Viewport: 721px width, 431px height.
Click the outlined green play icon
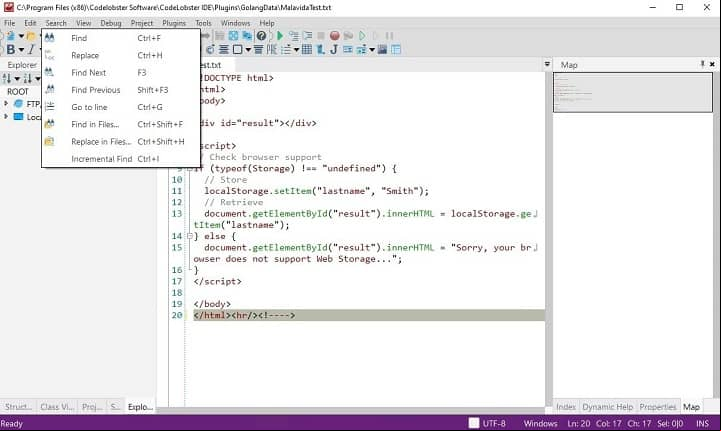pos(362,36)
